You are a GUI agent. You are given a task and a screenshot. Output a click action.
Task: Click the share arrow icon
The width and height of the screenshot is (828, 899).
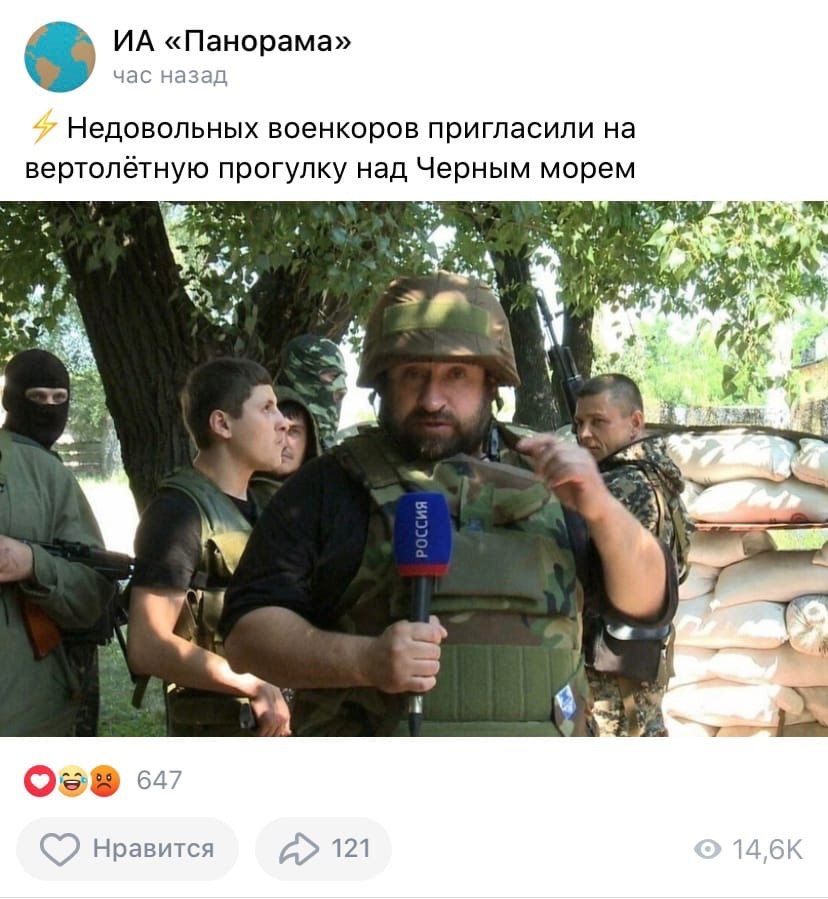click(x=299, y=849)
